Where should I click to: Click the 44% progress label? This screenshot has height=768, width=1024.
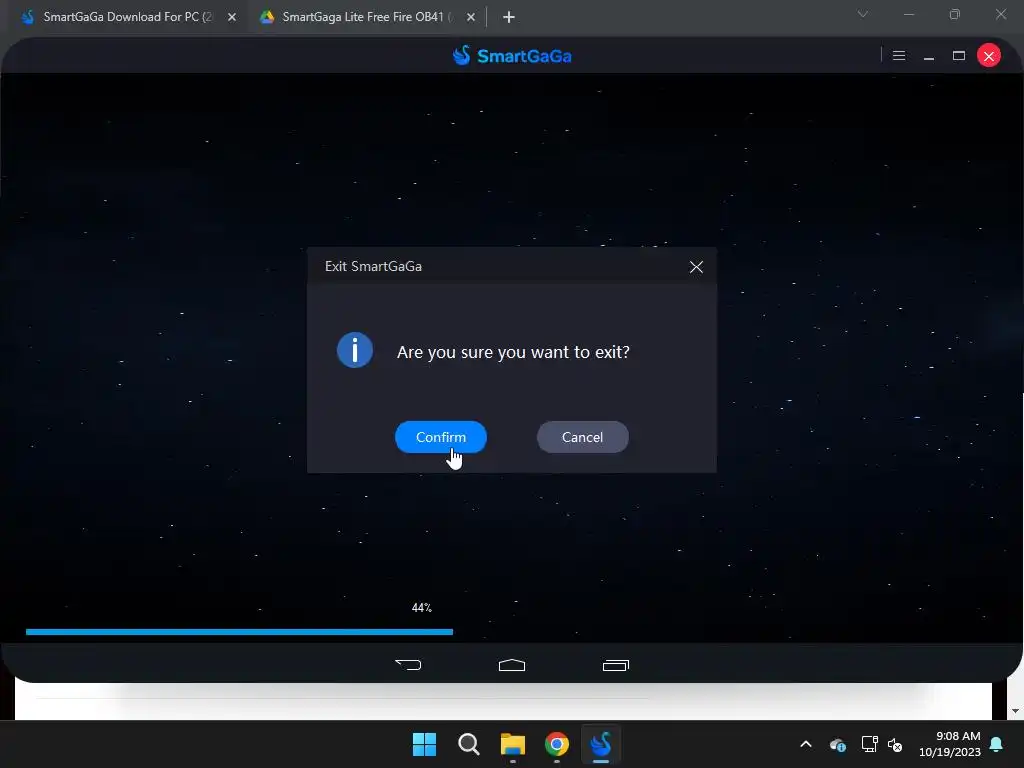click(x=422, y=608)
